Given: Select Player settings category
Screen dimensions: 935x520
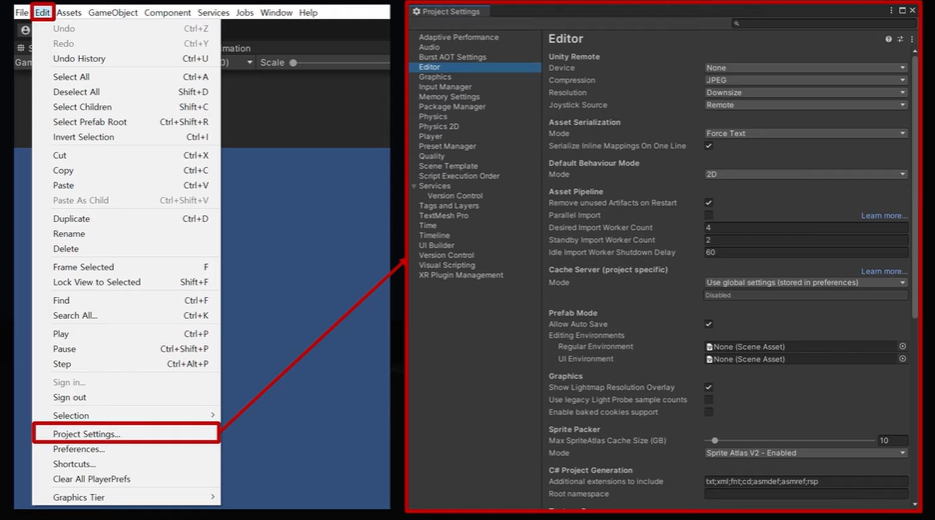Looking at the screenshot, I should pos(430,137).
